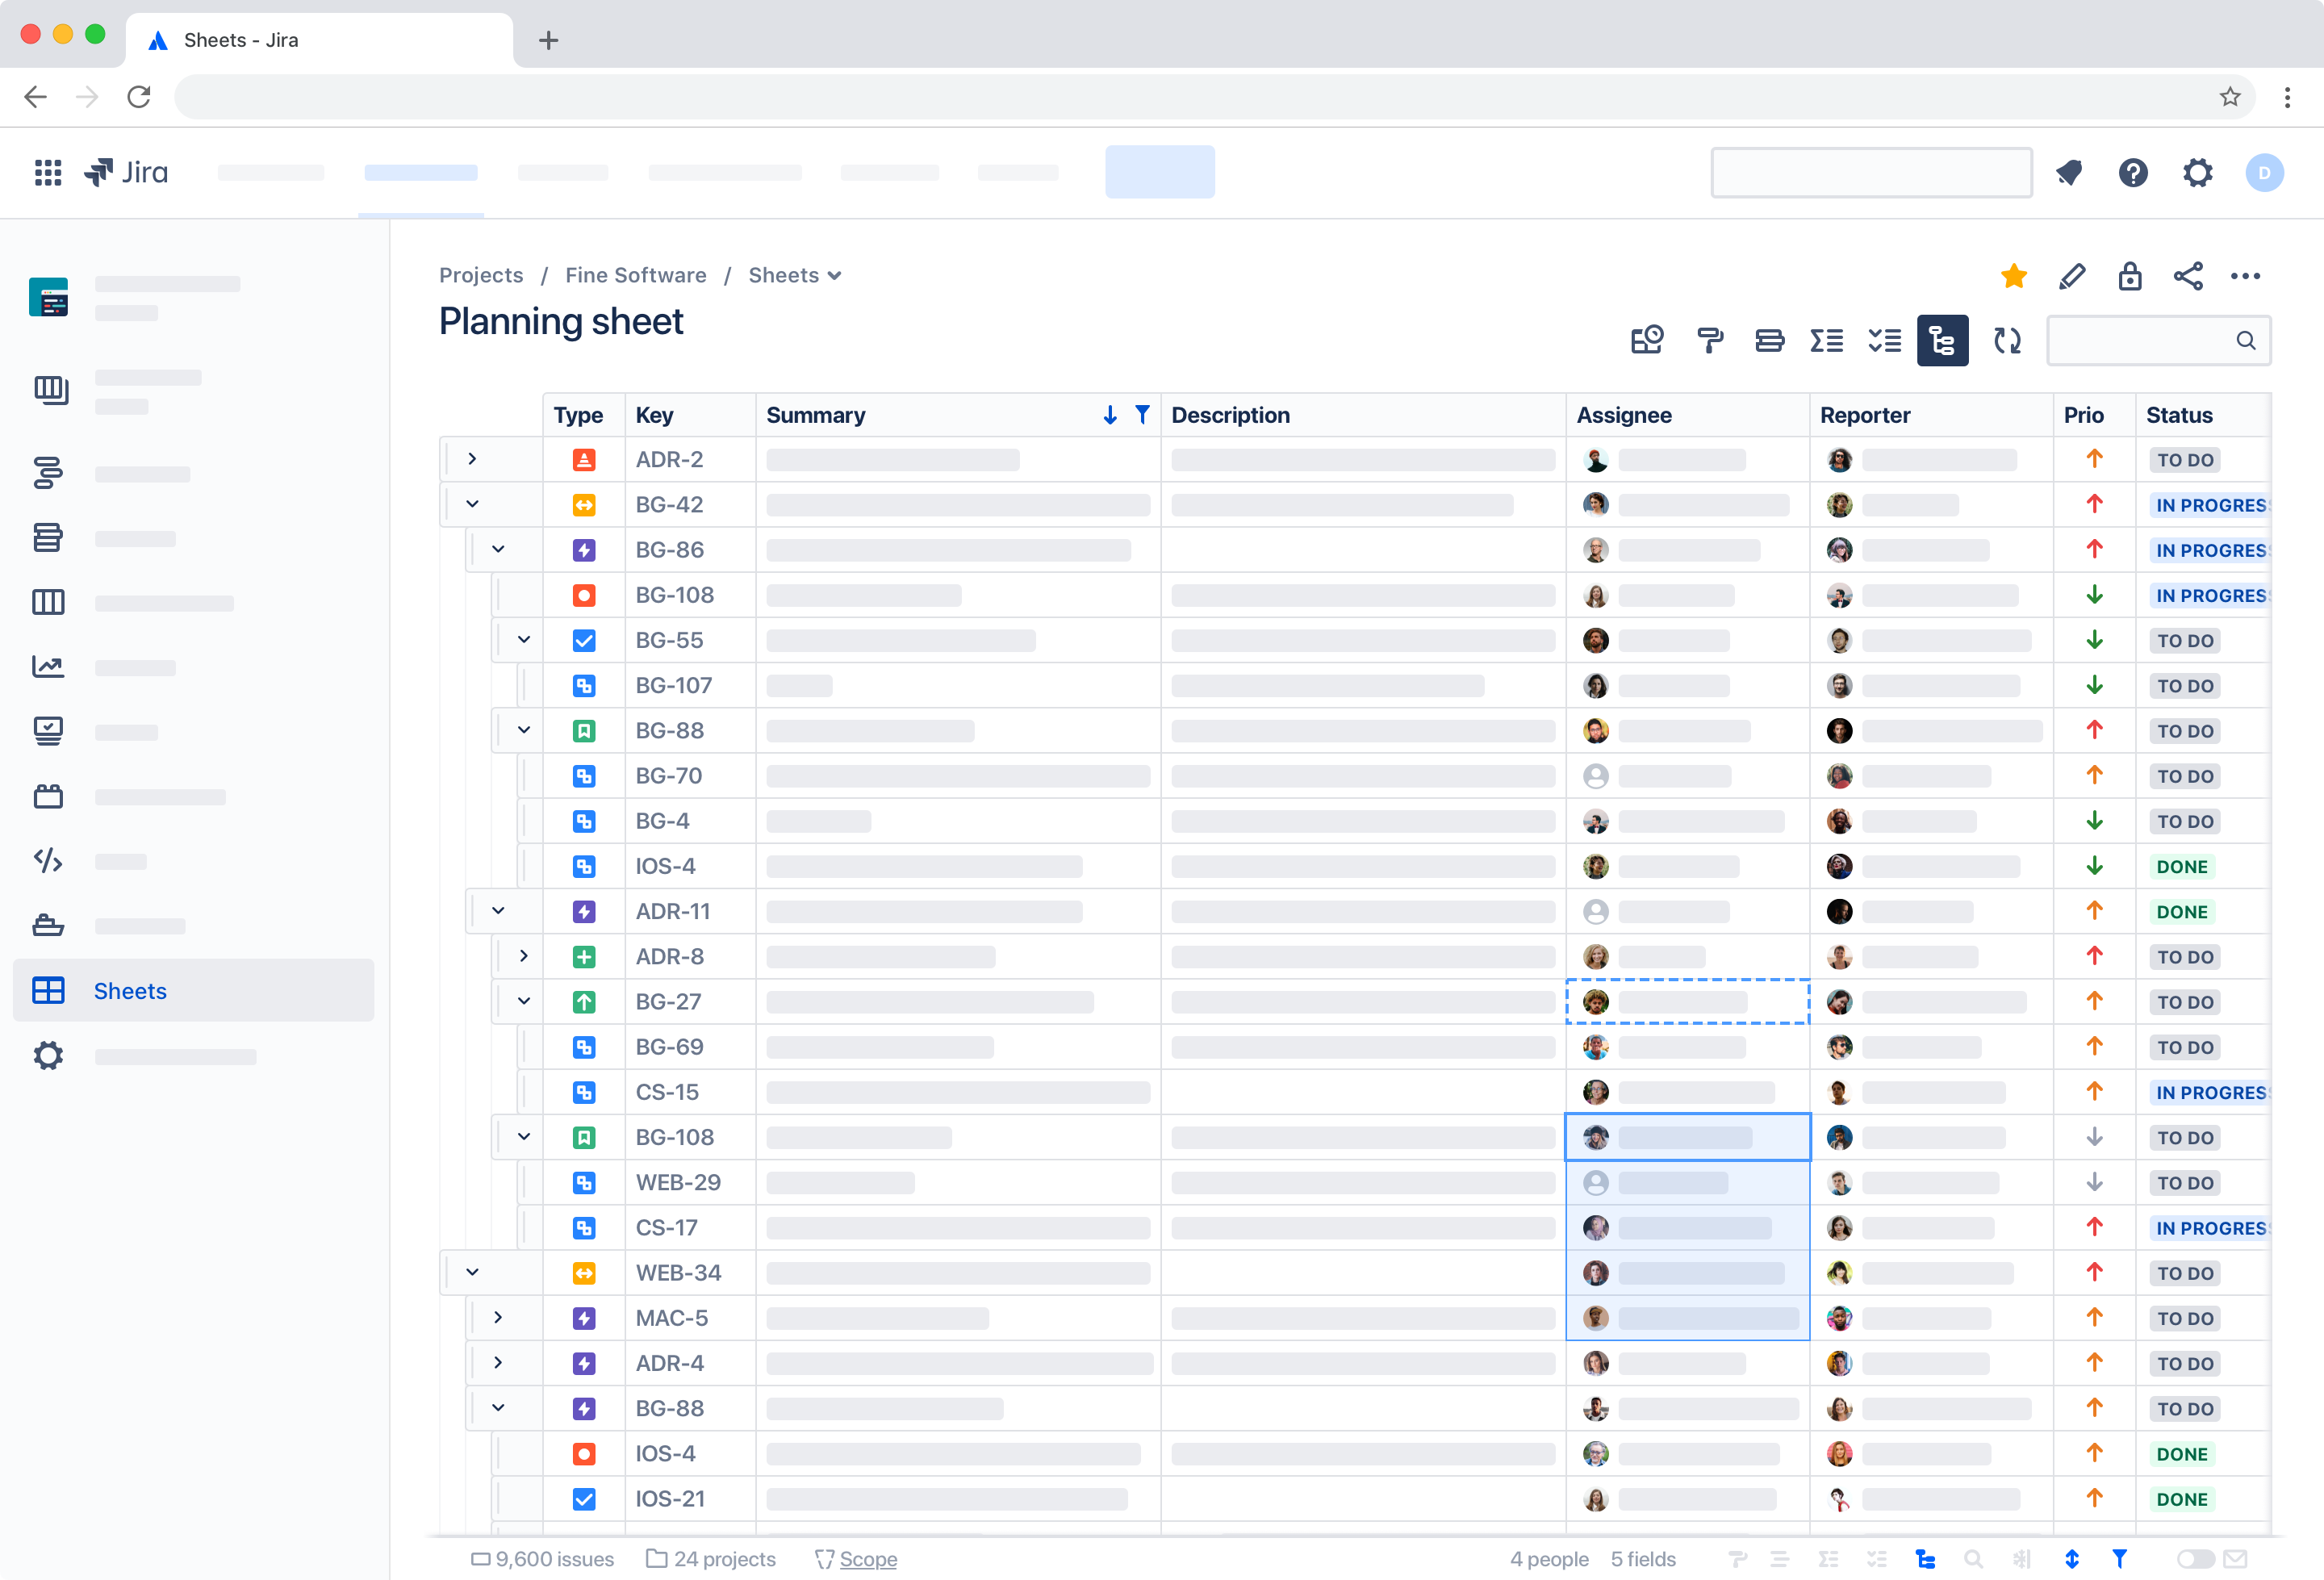Click the sync refresh toolbar icon
The image size is (2324, 1580).
[x=2007, y=341]
